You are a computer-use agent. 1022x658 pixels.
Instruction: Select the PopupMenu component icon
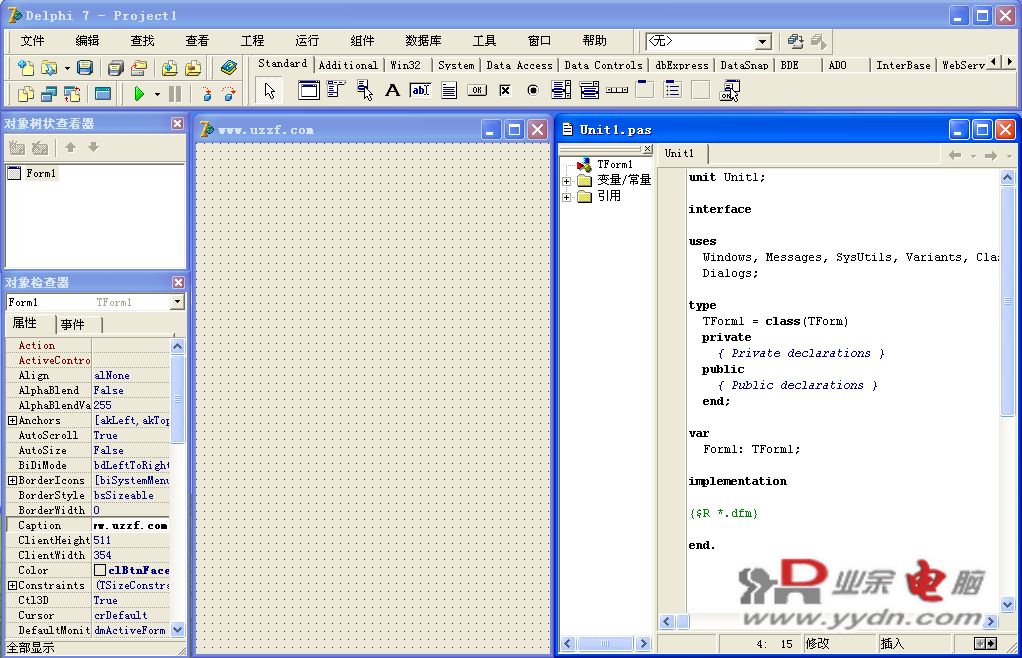click(x=364, y=90)
